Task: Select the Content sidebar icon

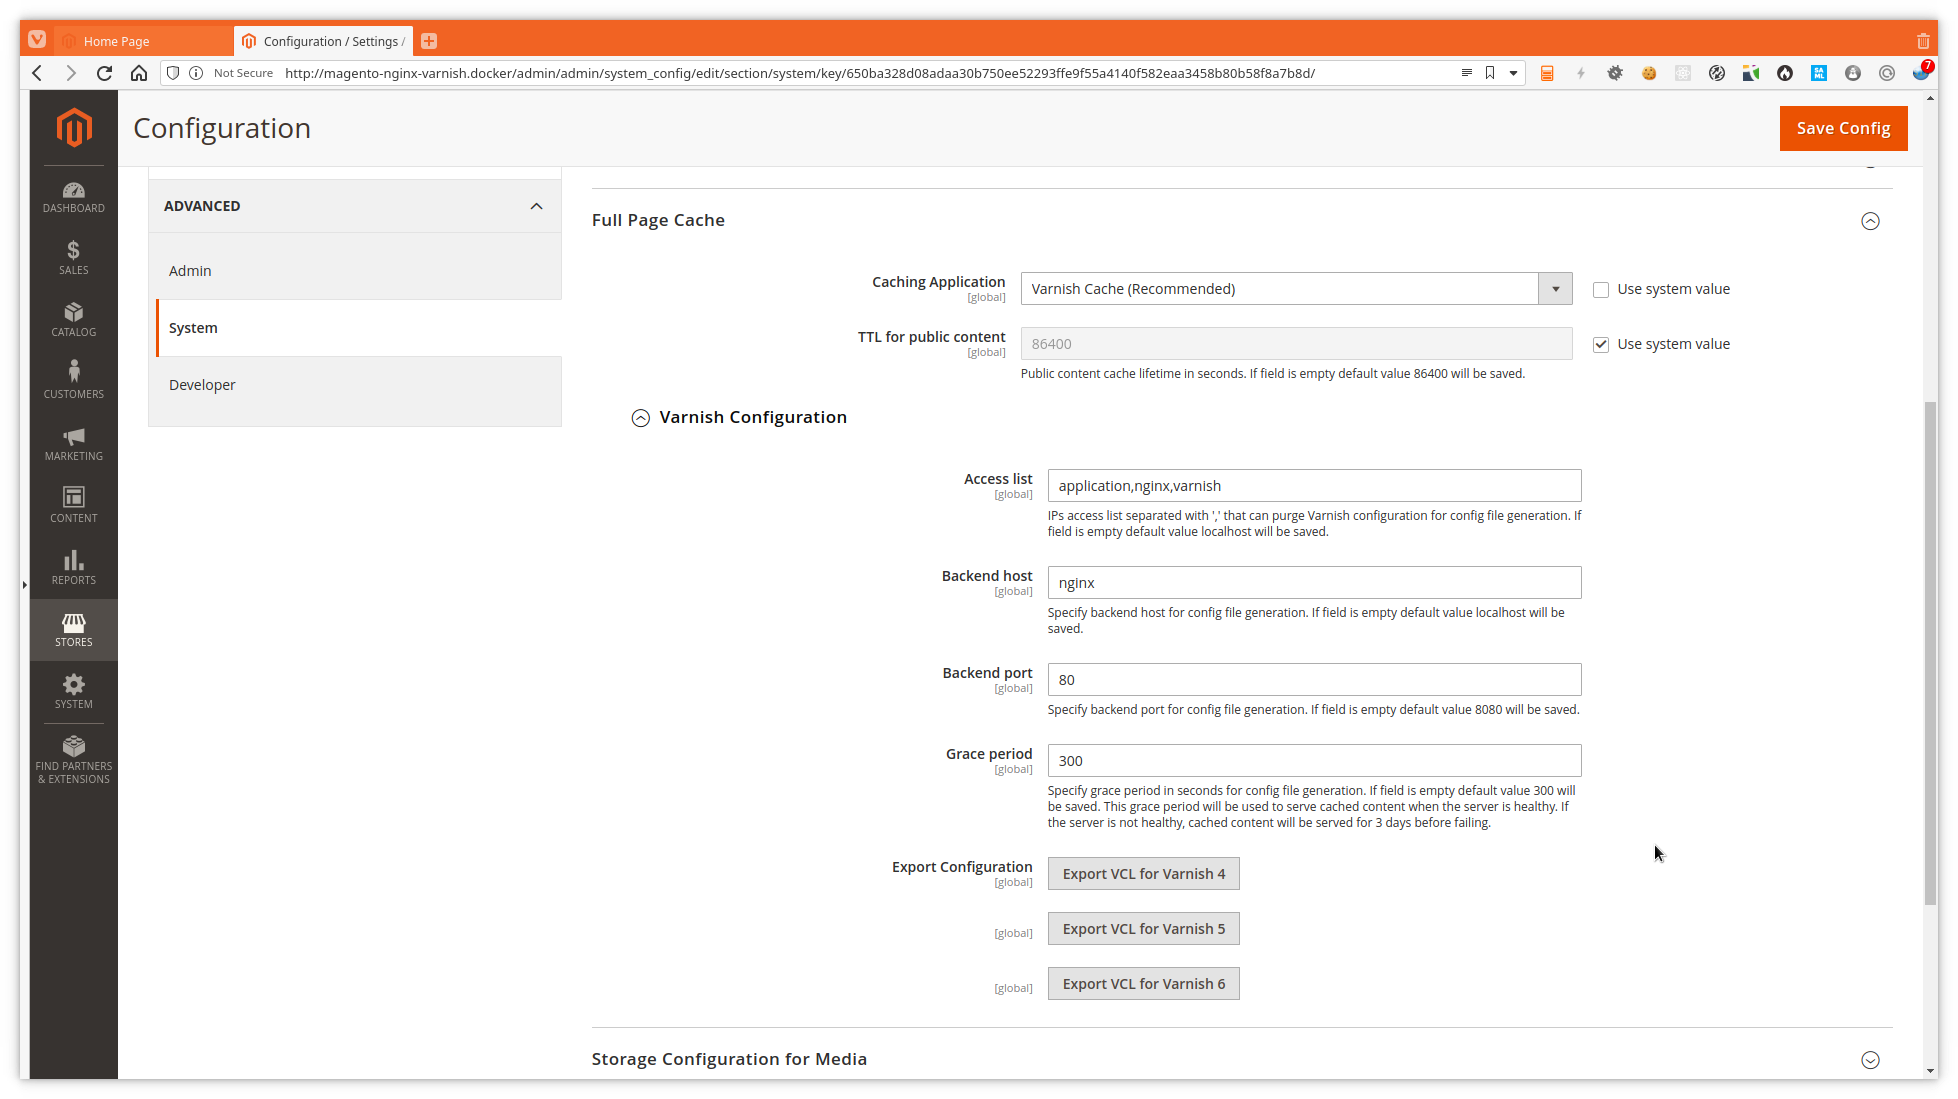Action: pos(73,505)
